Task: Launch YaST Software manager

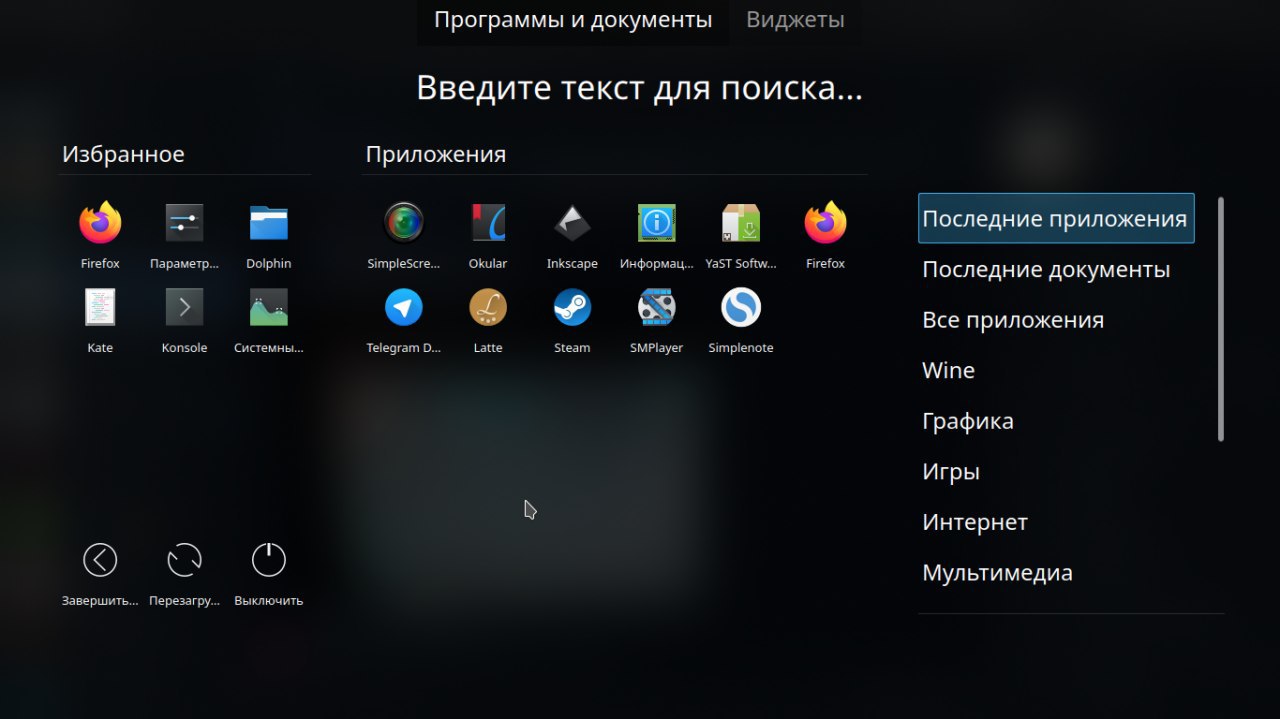Action: [x=740, y=223]
